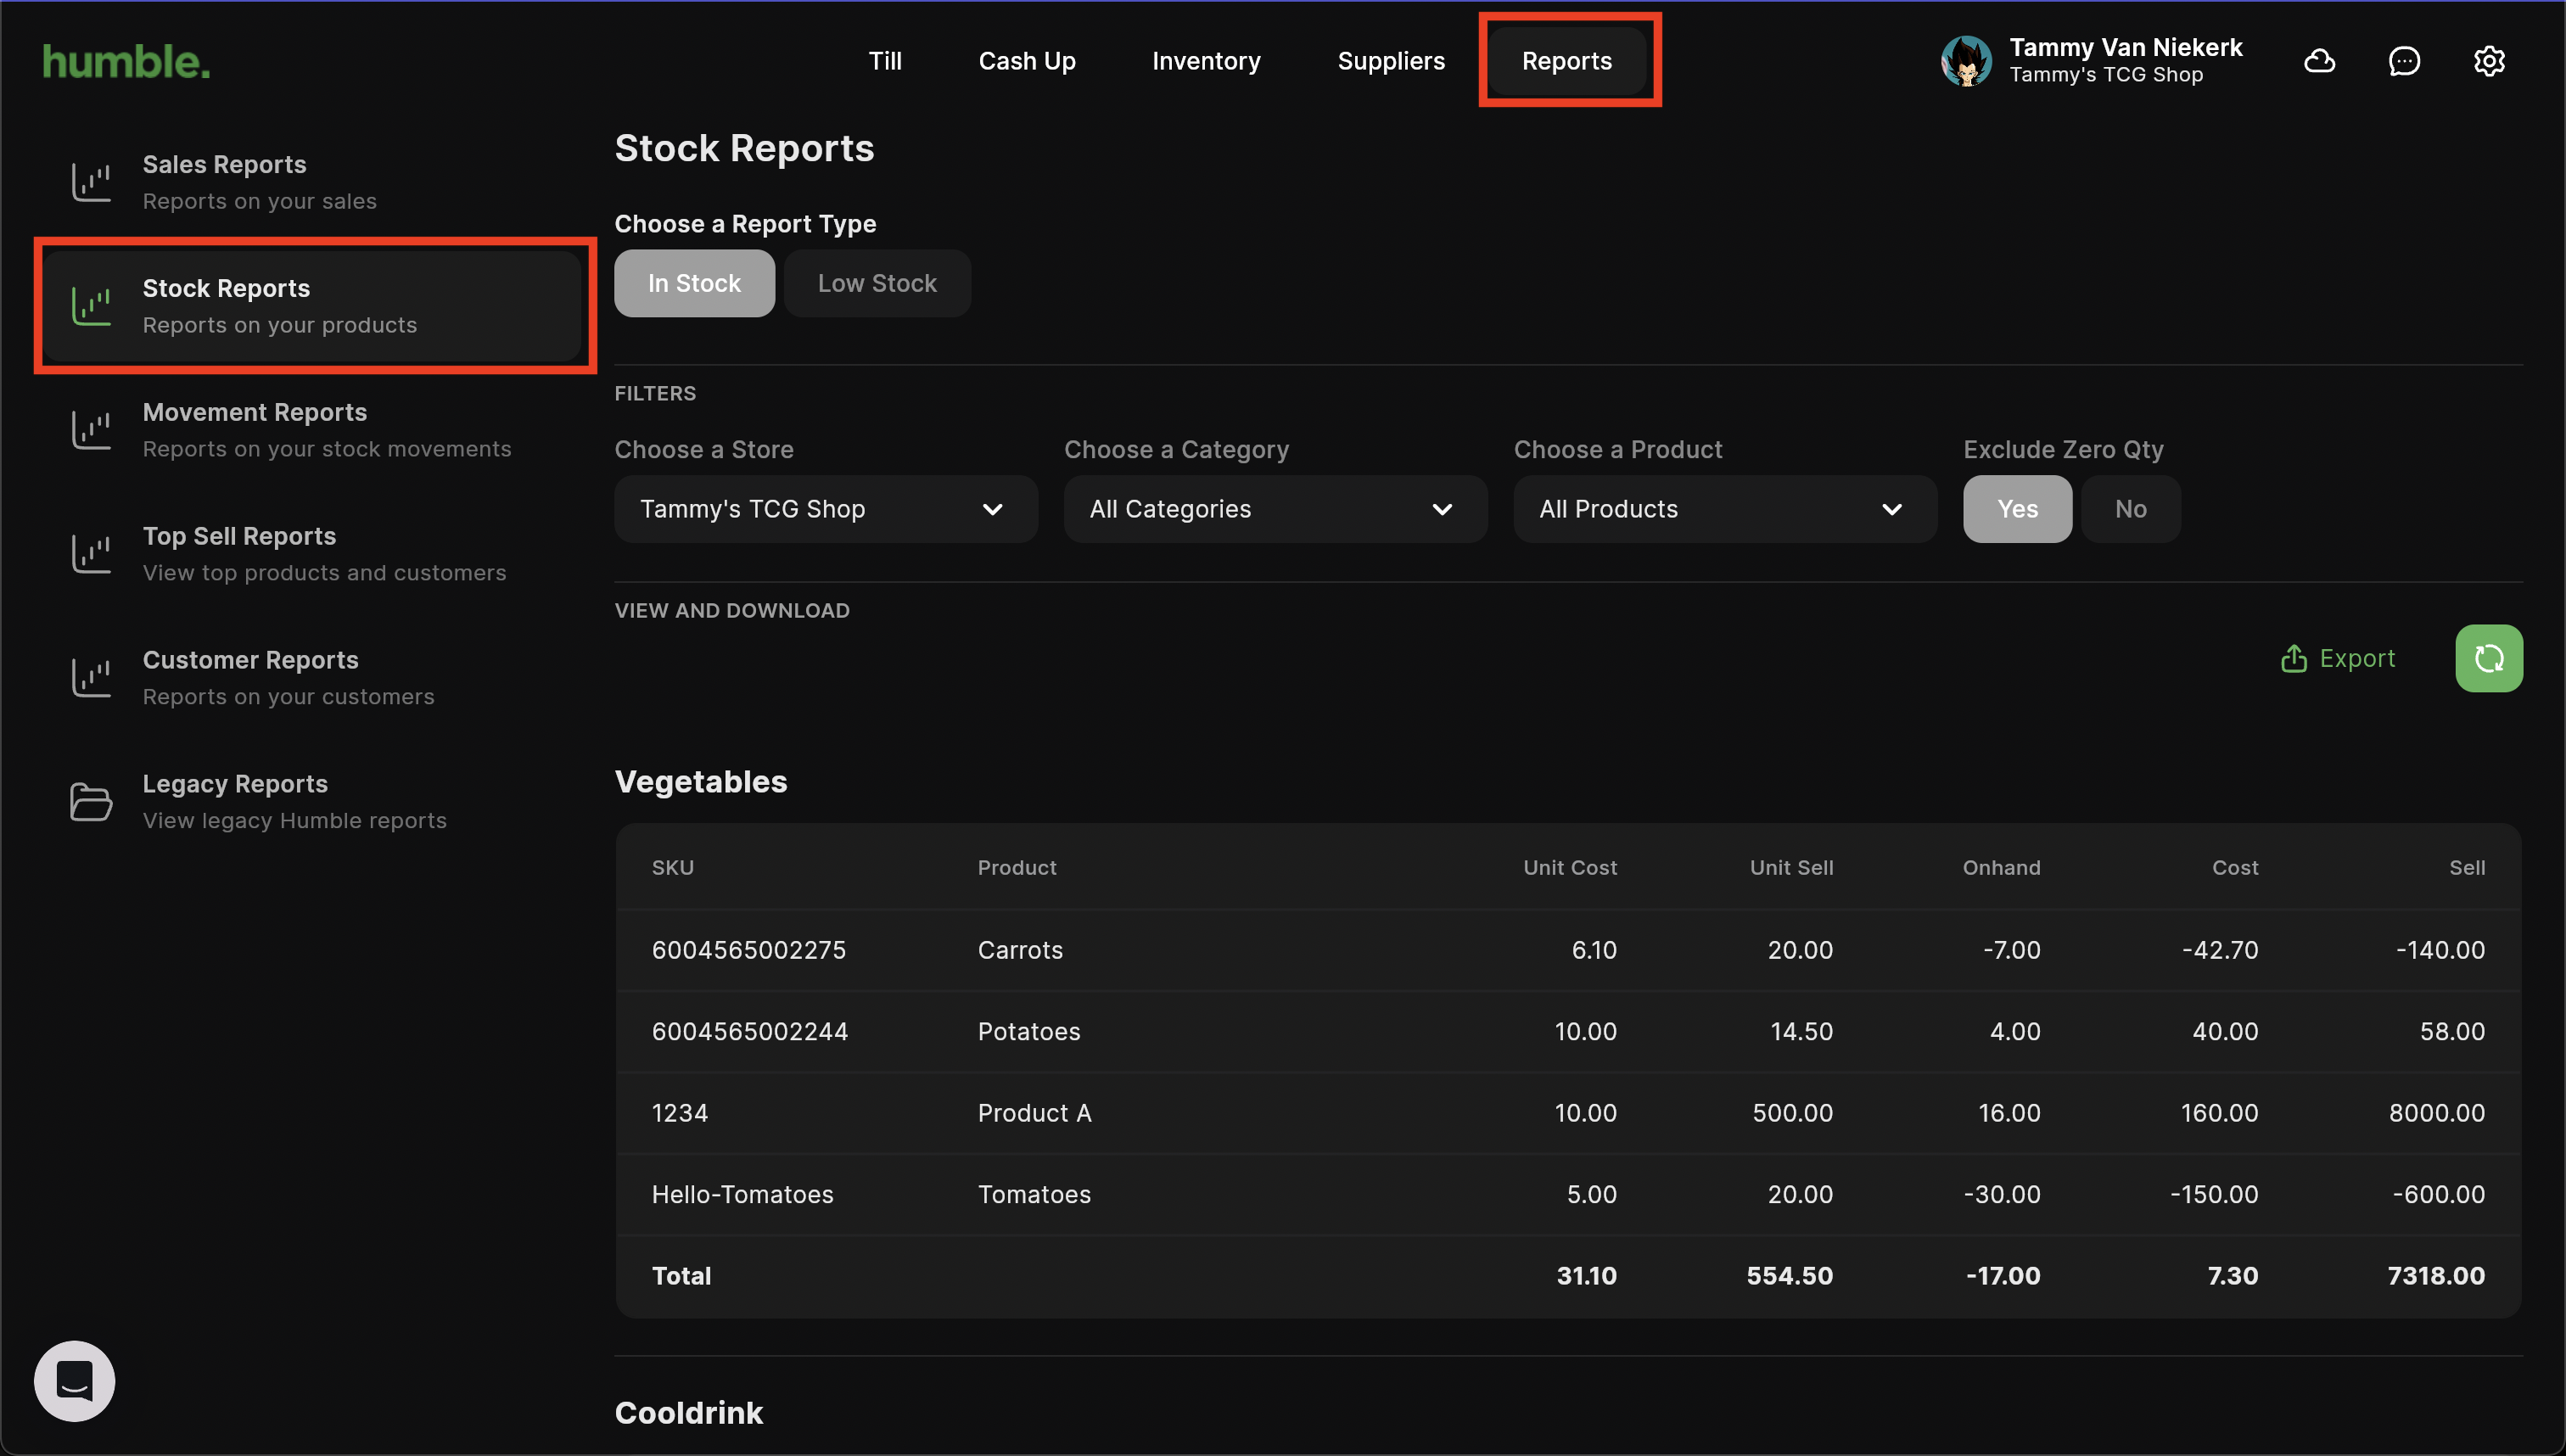
Task: Go to the Inventory tab
Action: [x=1205, y=61]
